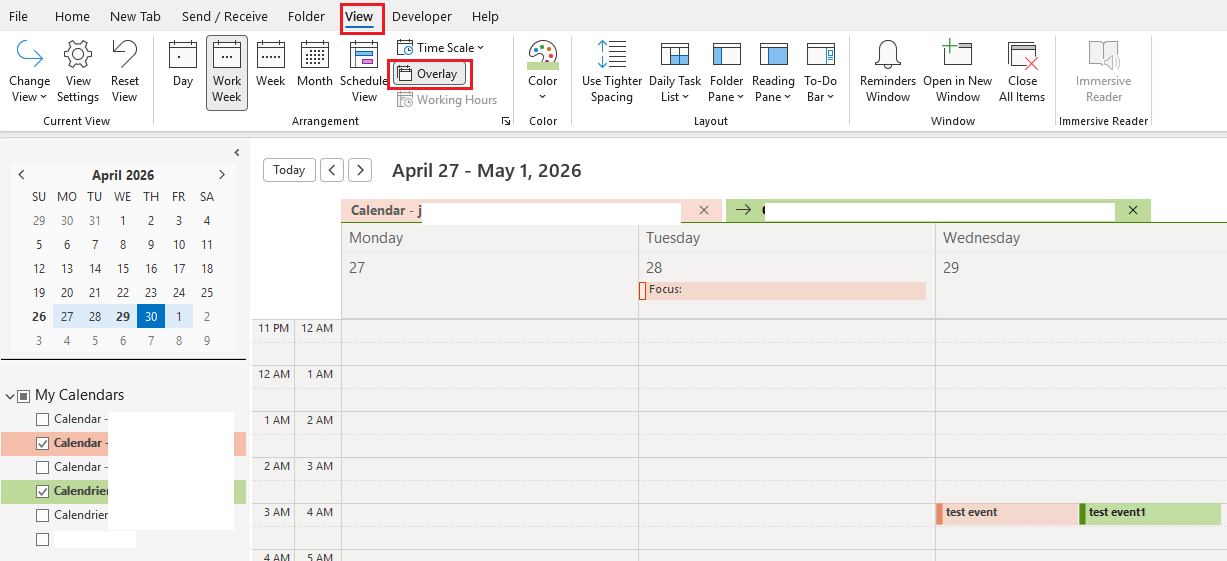Check the last unnamed calendar checkbox
The width and height of the screenshot is (1227, 561).
click(x=42, y=539)
